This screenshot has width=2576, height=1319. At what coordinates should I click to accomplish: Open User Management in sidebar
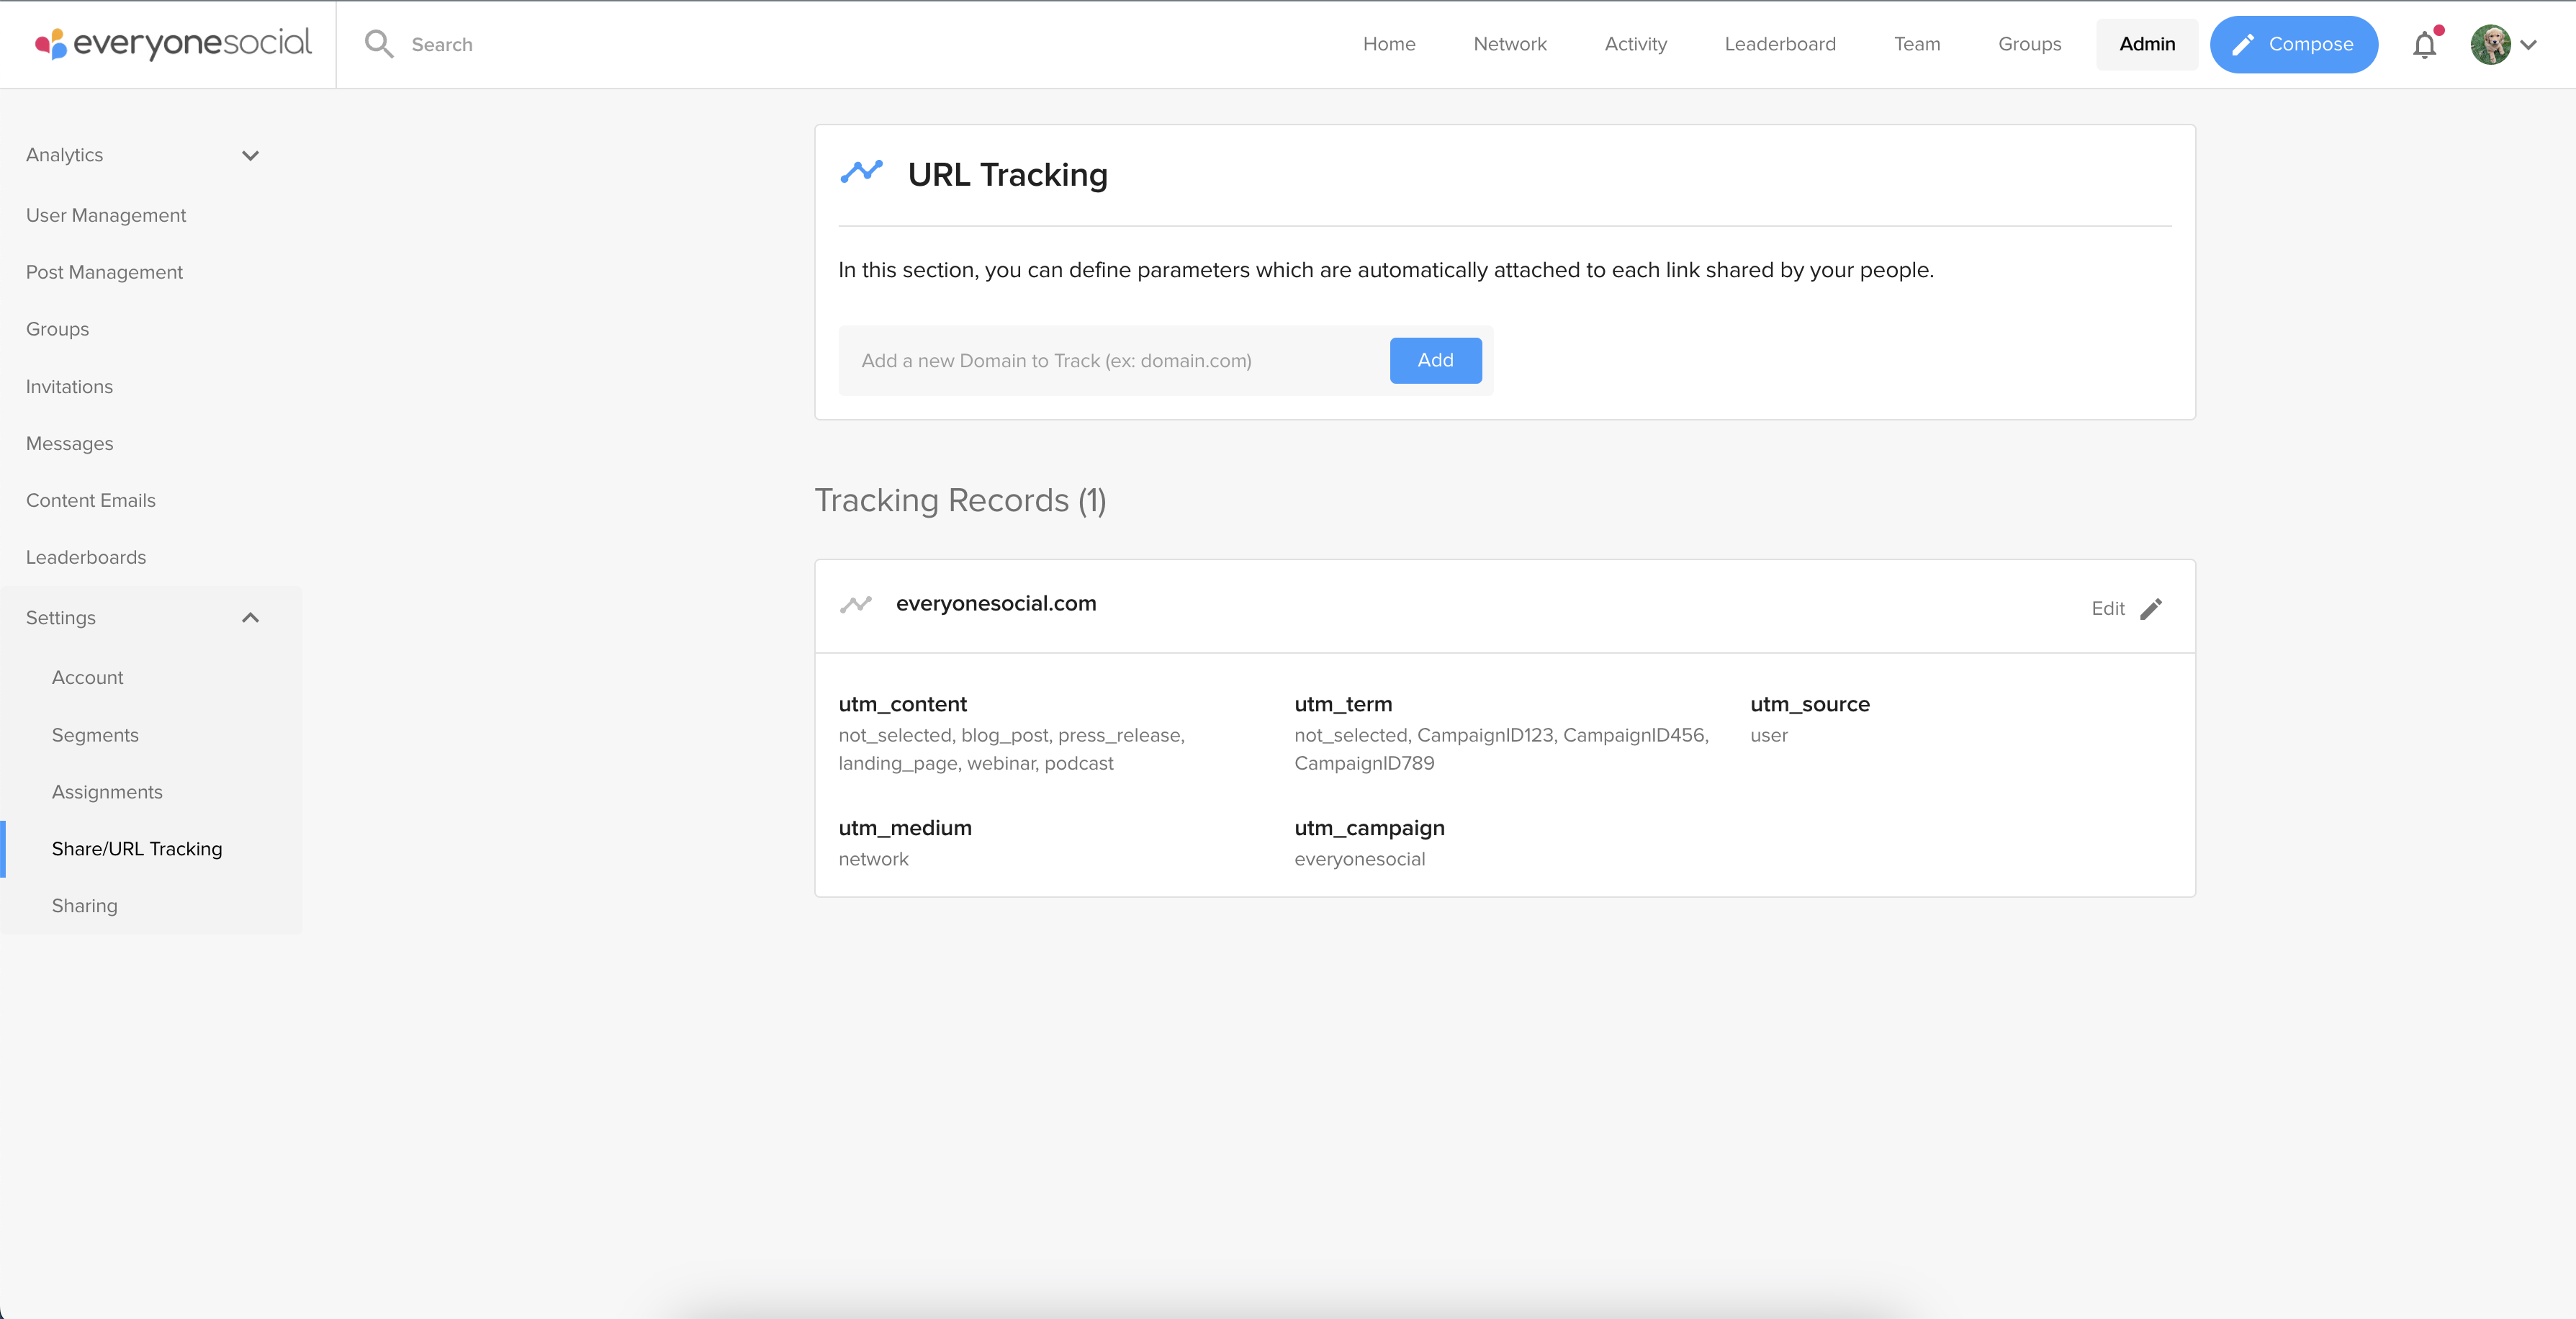click(x=106, y=215)
